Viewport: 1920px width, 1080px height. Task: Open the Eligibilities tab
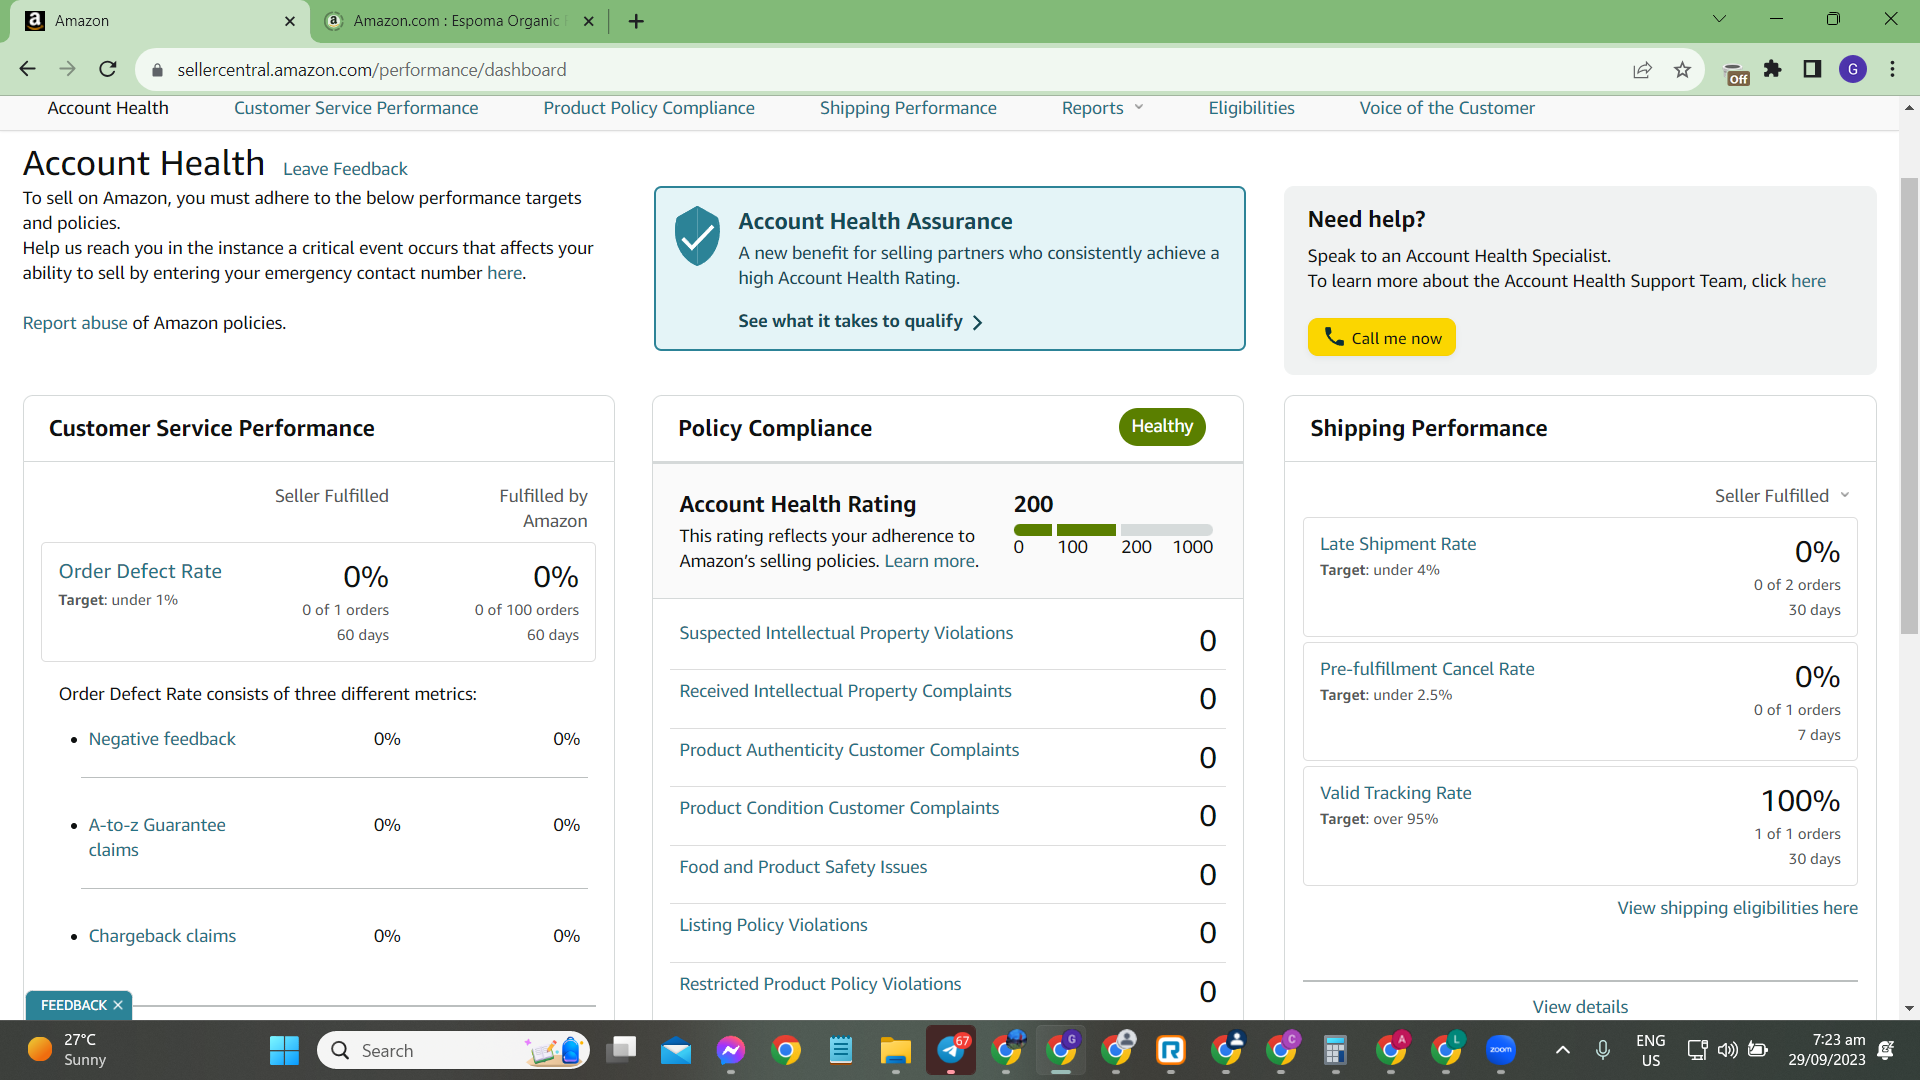[1251, 108]
